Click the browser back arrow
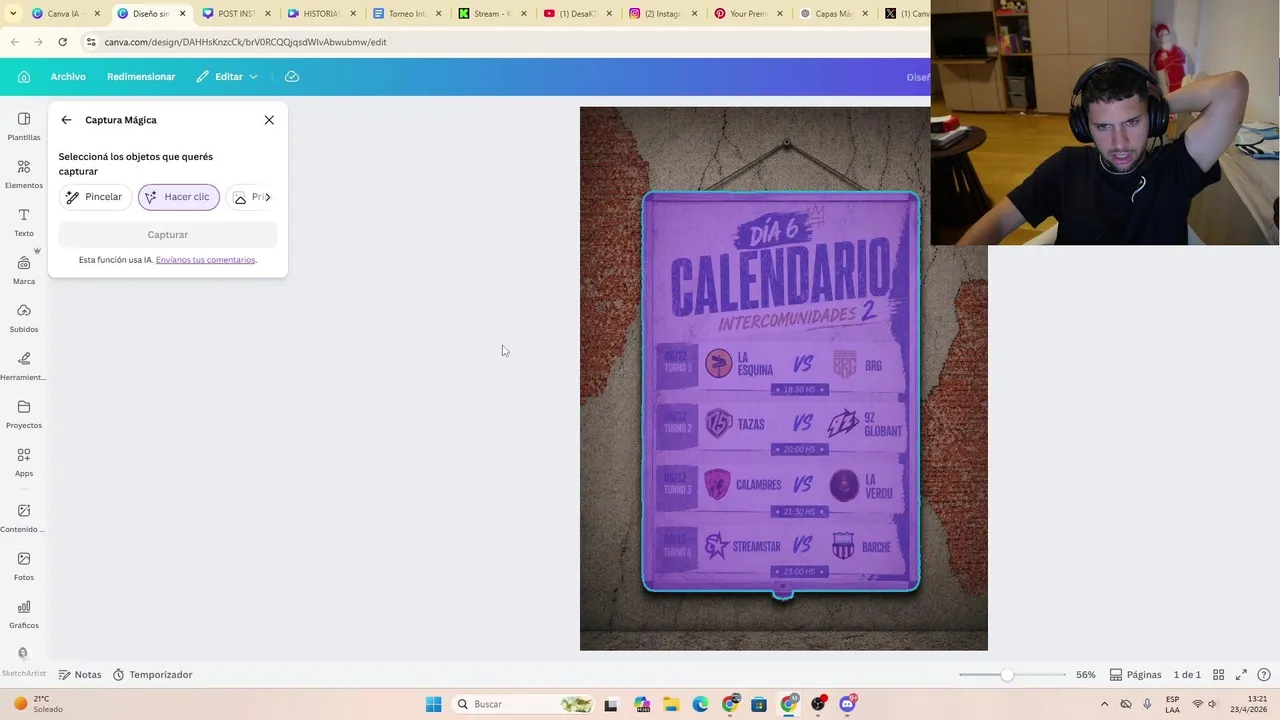 point(14,42)
